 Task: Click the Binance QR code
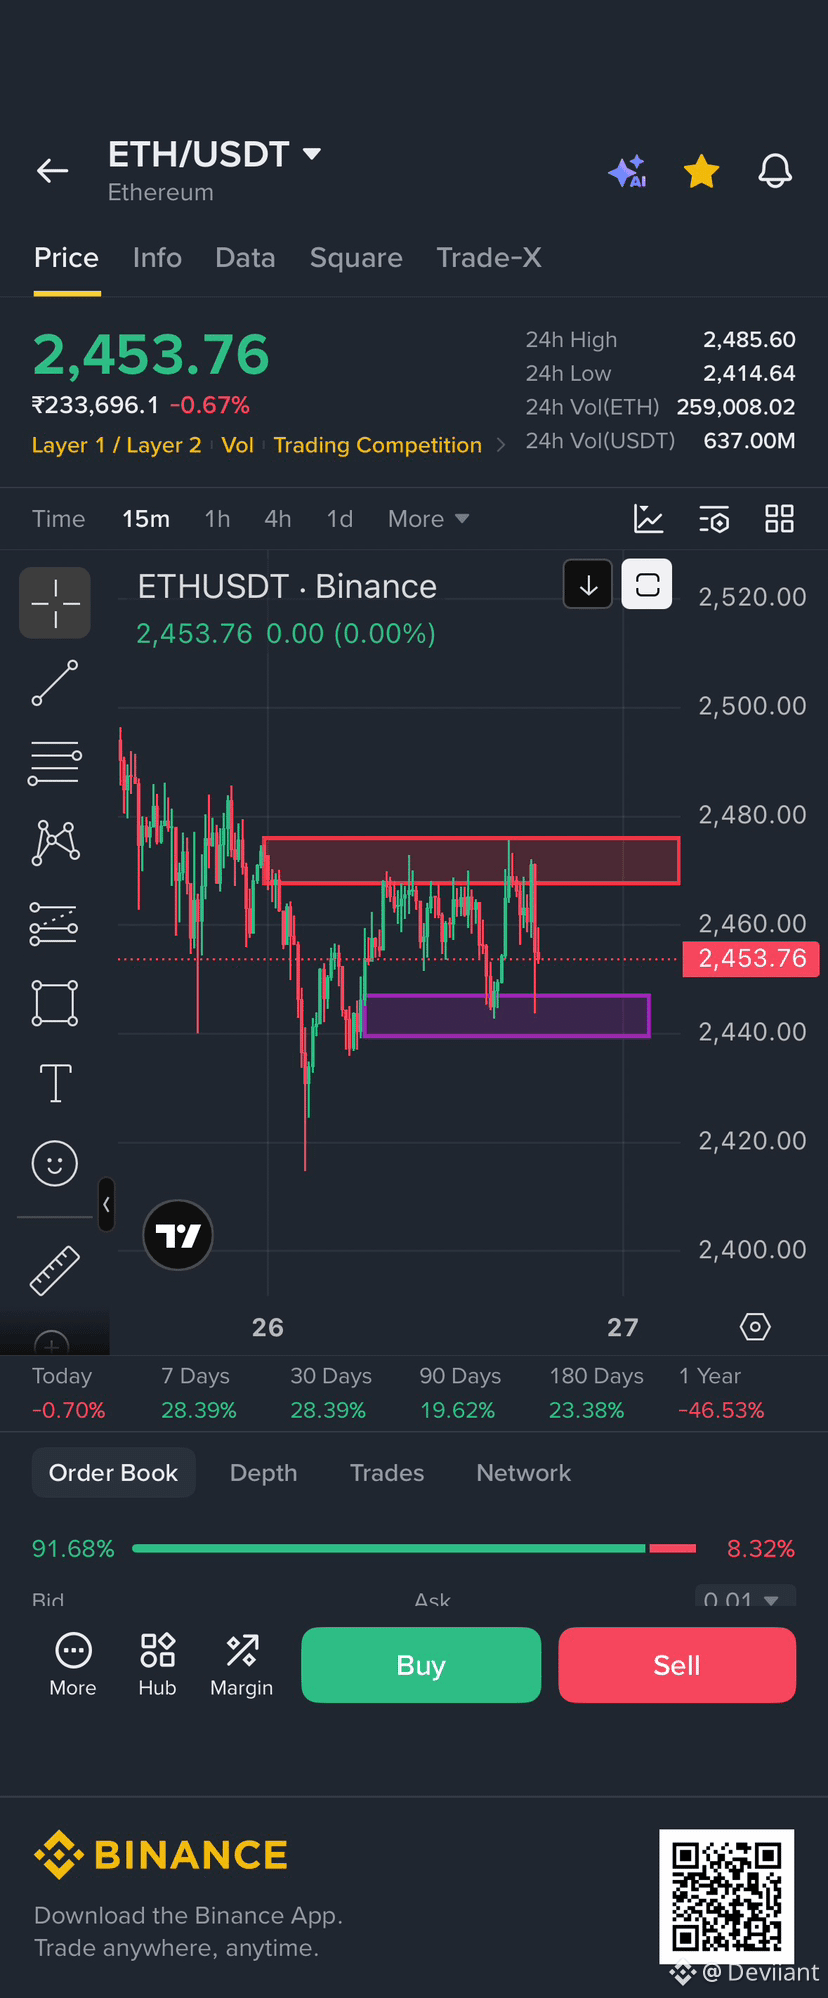pyautogui.click(x=727, y=1896)
